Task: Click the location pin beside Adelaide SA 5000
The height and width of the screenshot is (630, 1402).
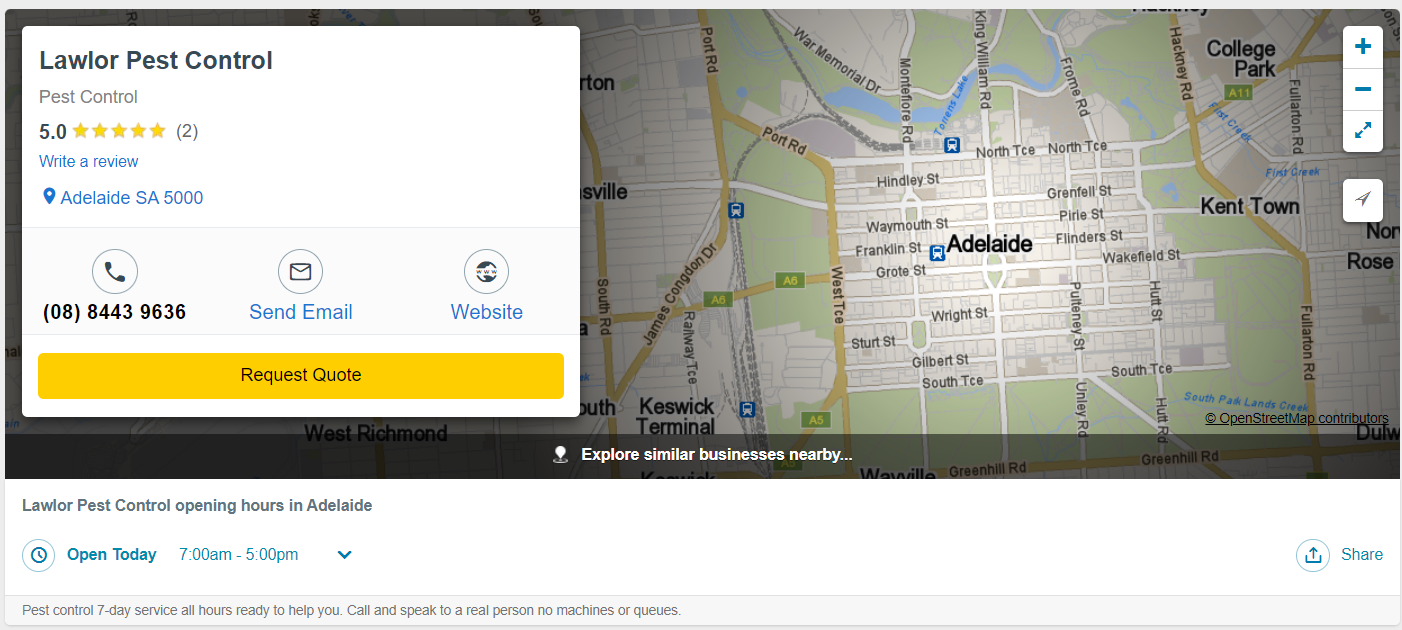Action: click(x=48, y=197)
